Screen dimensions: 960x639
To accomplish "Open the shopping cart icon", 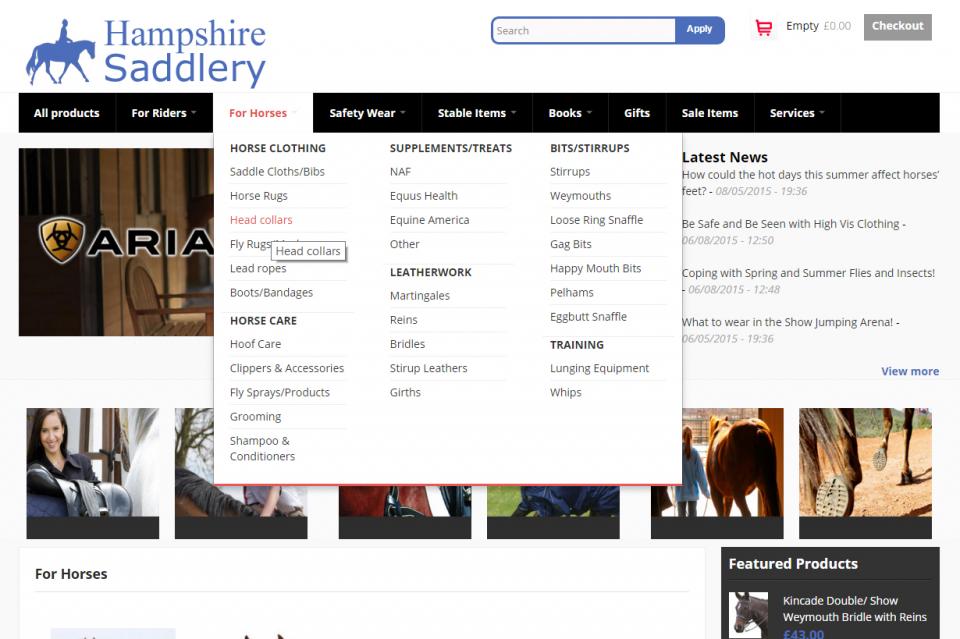I will click(x=764, y=28).
